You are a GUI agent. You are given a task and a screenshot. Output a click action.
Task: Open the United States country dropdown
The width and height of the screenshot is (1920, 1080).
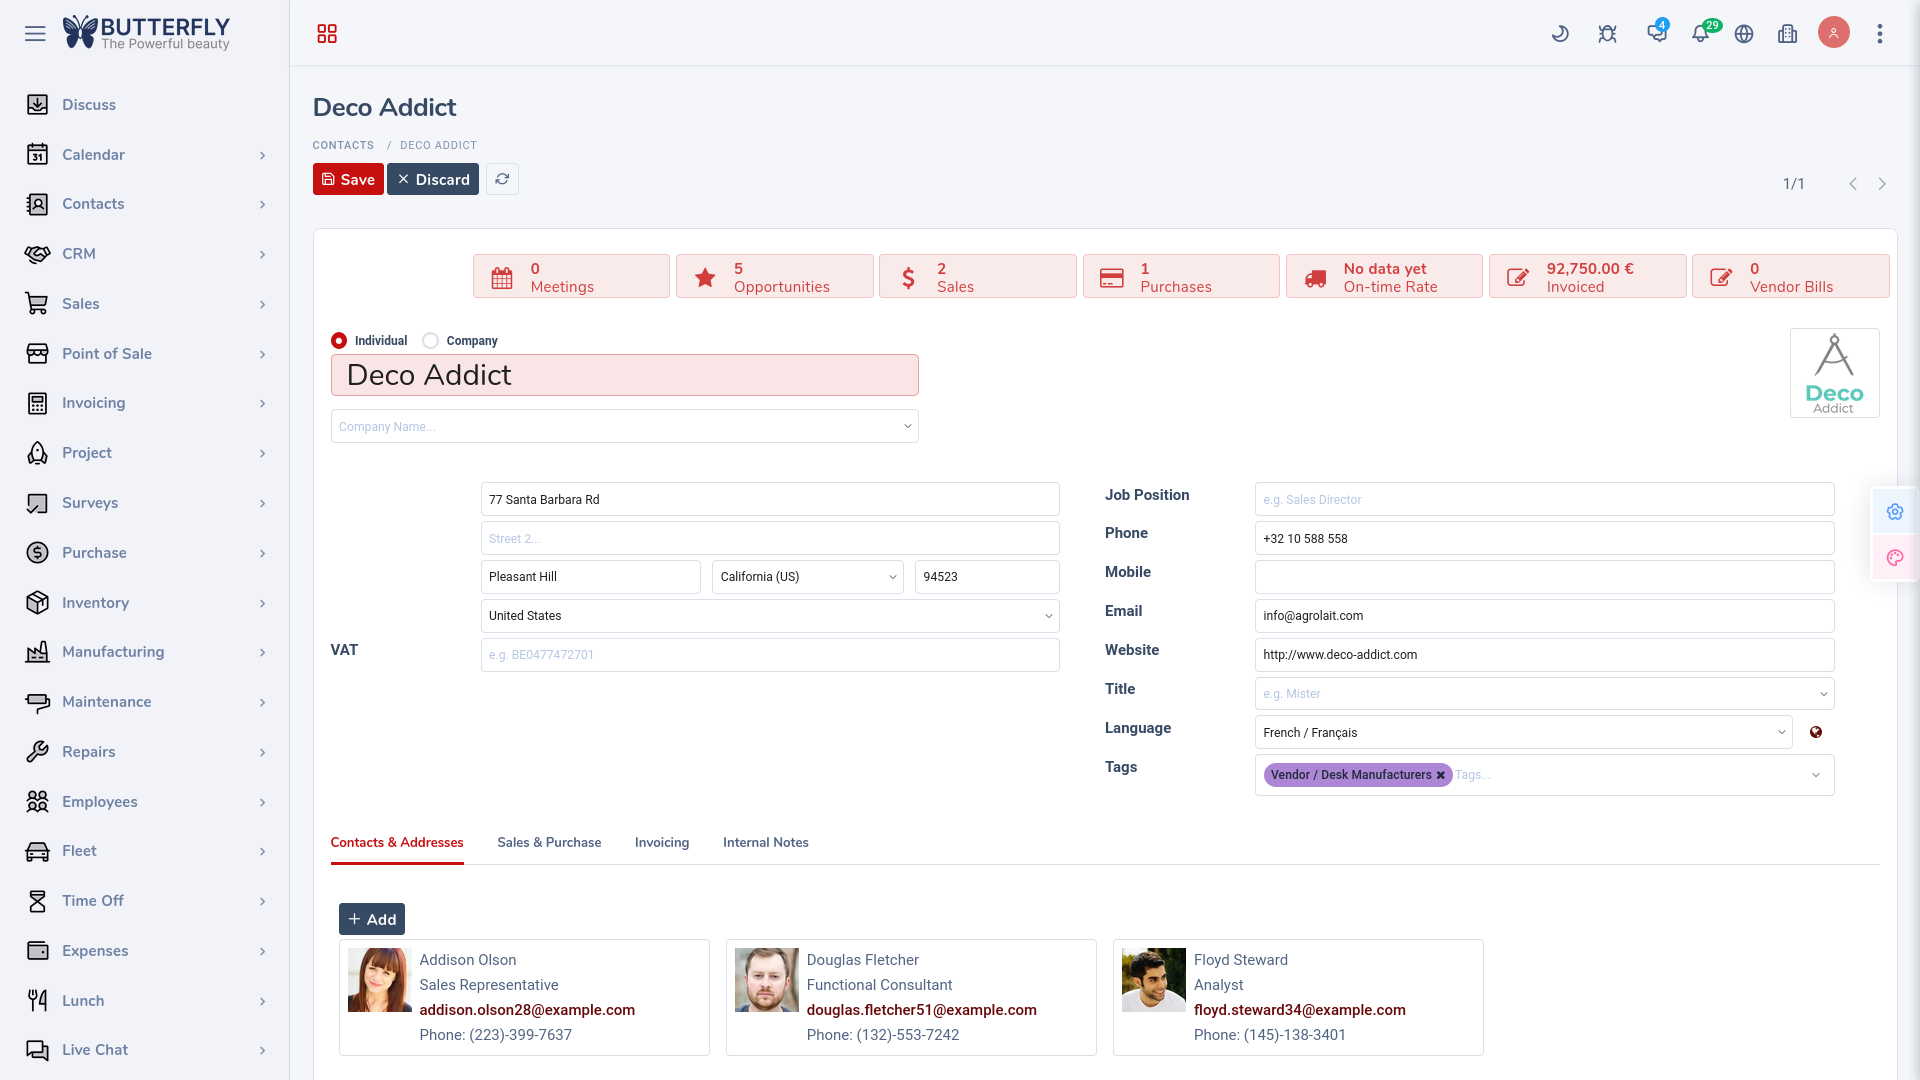click(770, 616)
